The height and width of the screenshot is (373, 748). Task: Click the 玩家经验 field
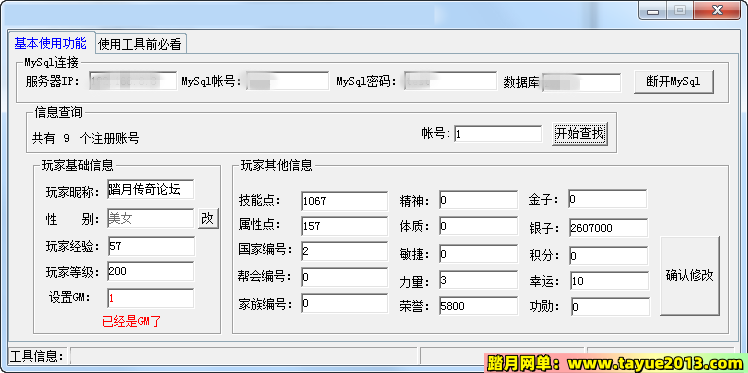point(151,247)
